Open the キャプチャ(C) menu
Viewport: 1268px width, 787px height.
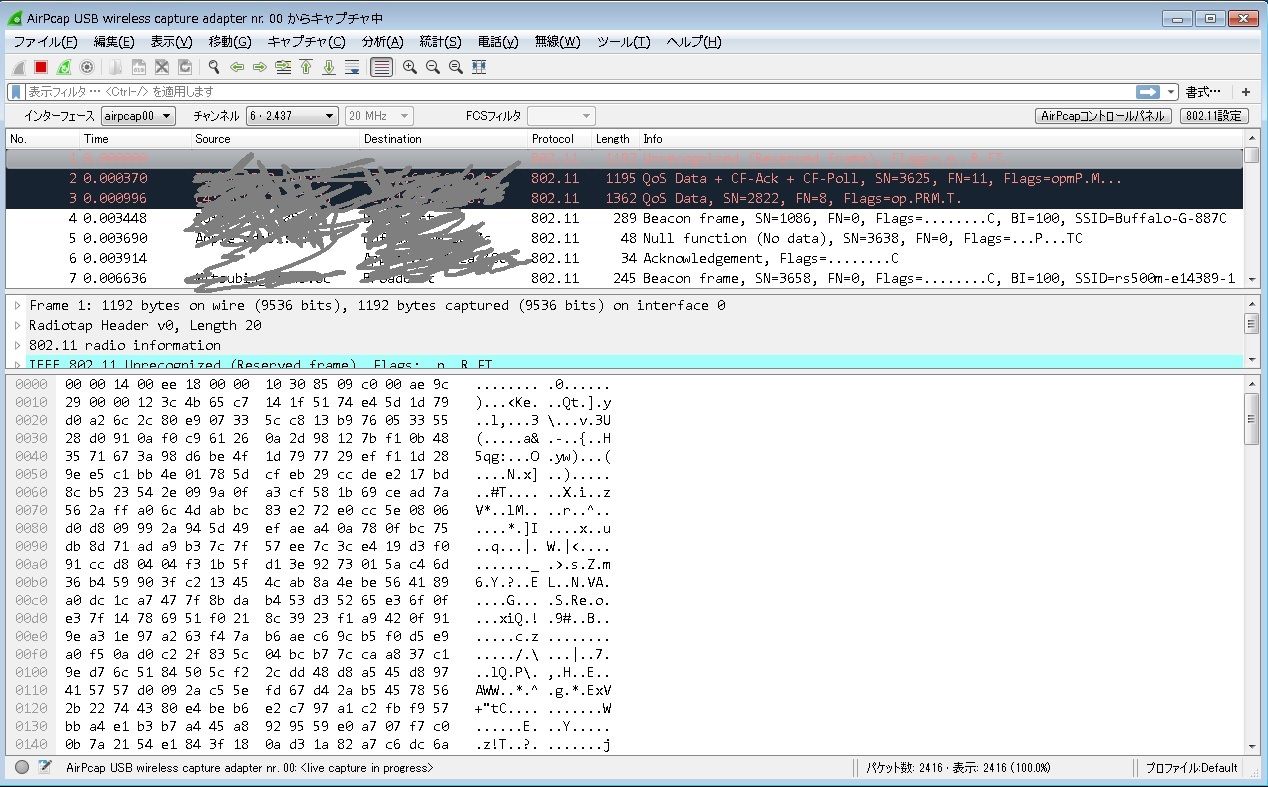[306, 42]
